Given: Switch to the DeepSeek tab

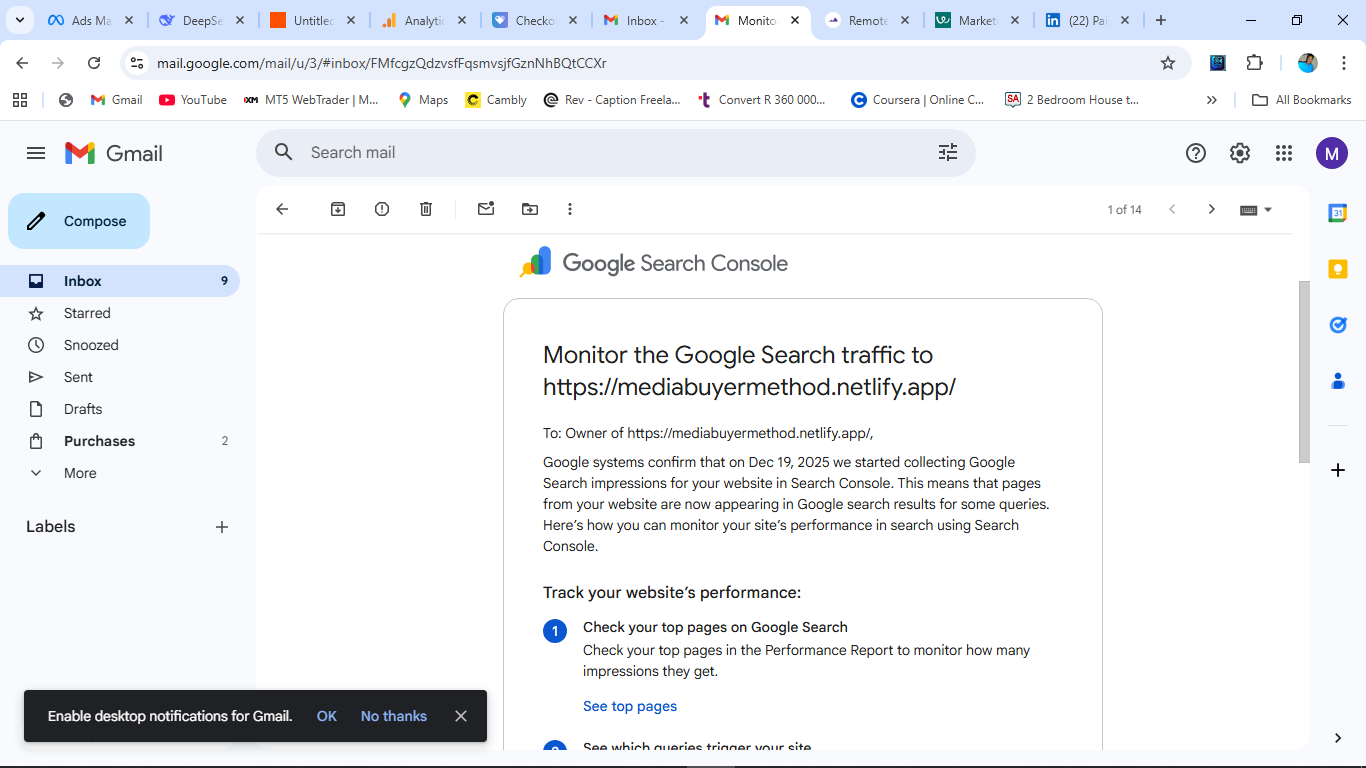Looking at the screenshot, I should pyautogui.click(x=201, y=20).
